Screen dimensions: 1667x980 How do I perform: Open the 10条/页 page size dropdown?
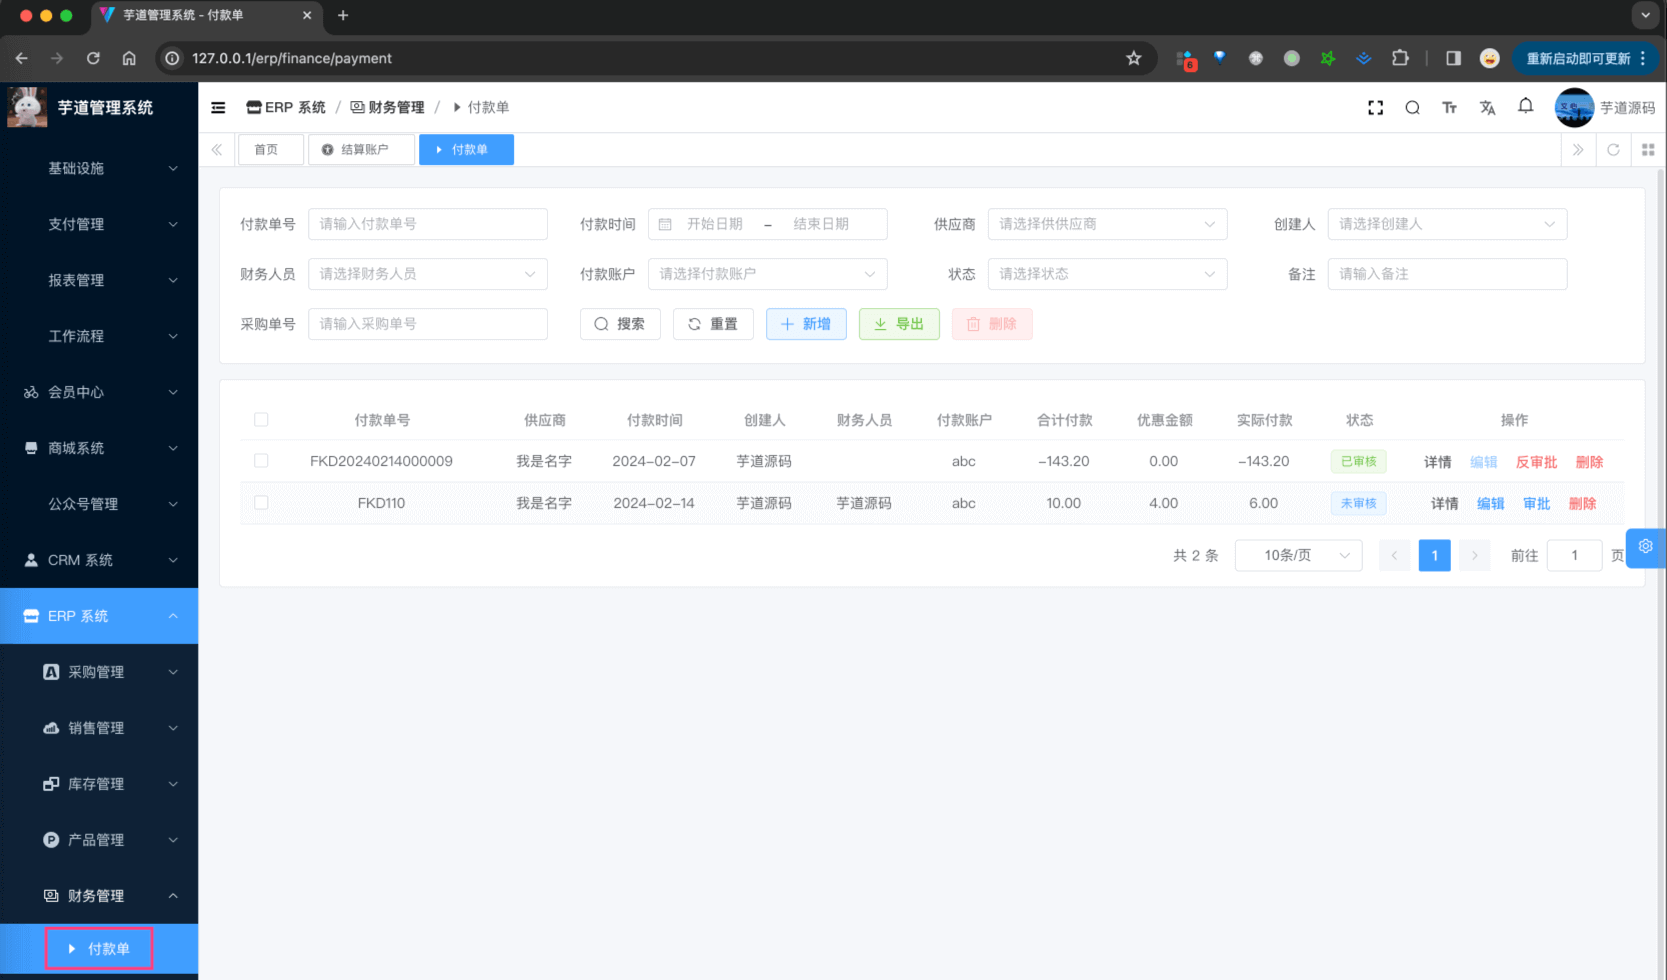click(x=1298, y=555)
